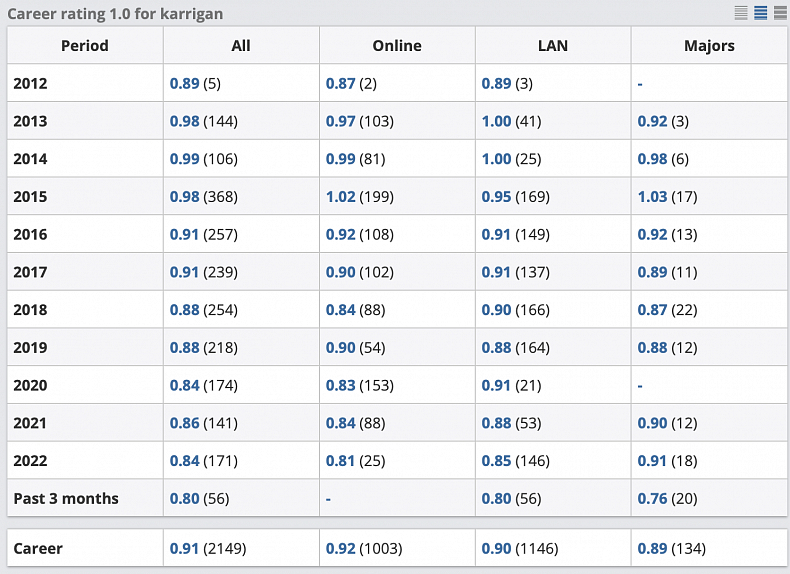Screen dimensions: 790x574
Task: Open 2020 LAN rating 0.91
Action: point(496,386)
